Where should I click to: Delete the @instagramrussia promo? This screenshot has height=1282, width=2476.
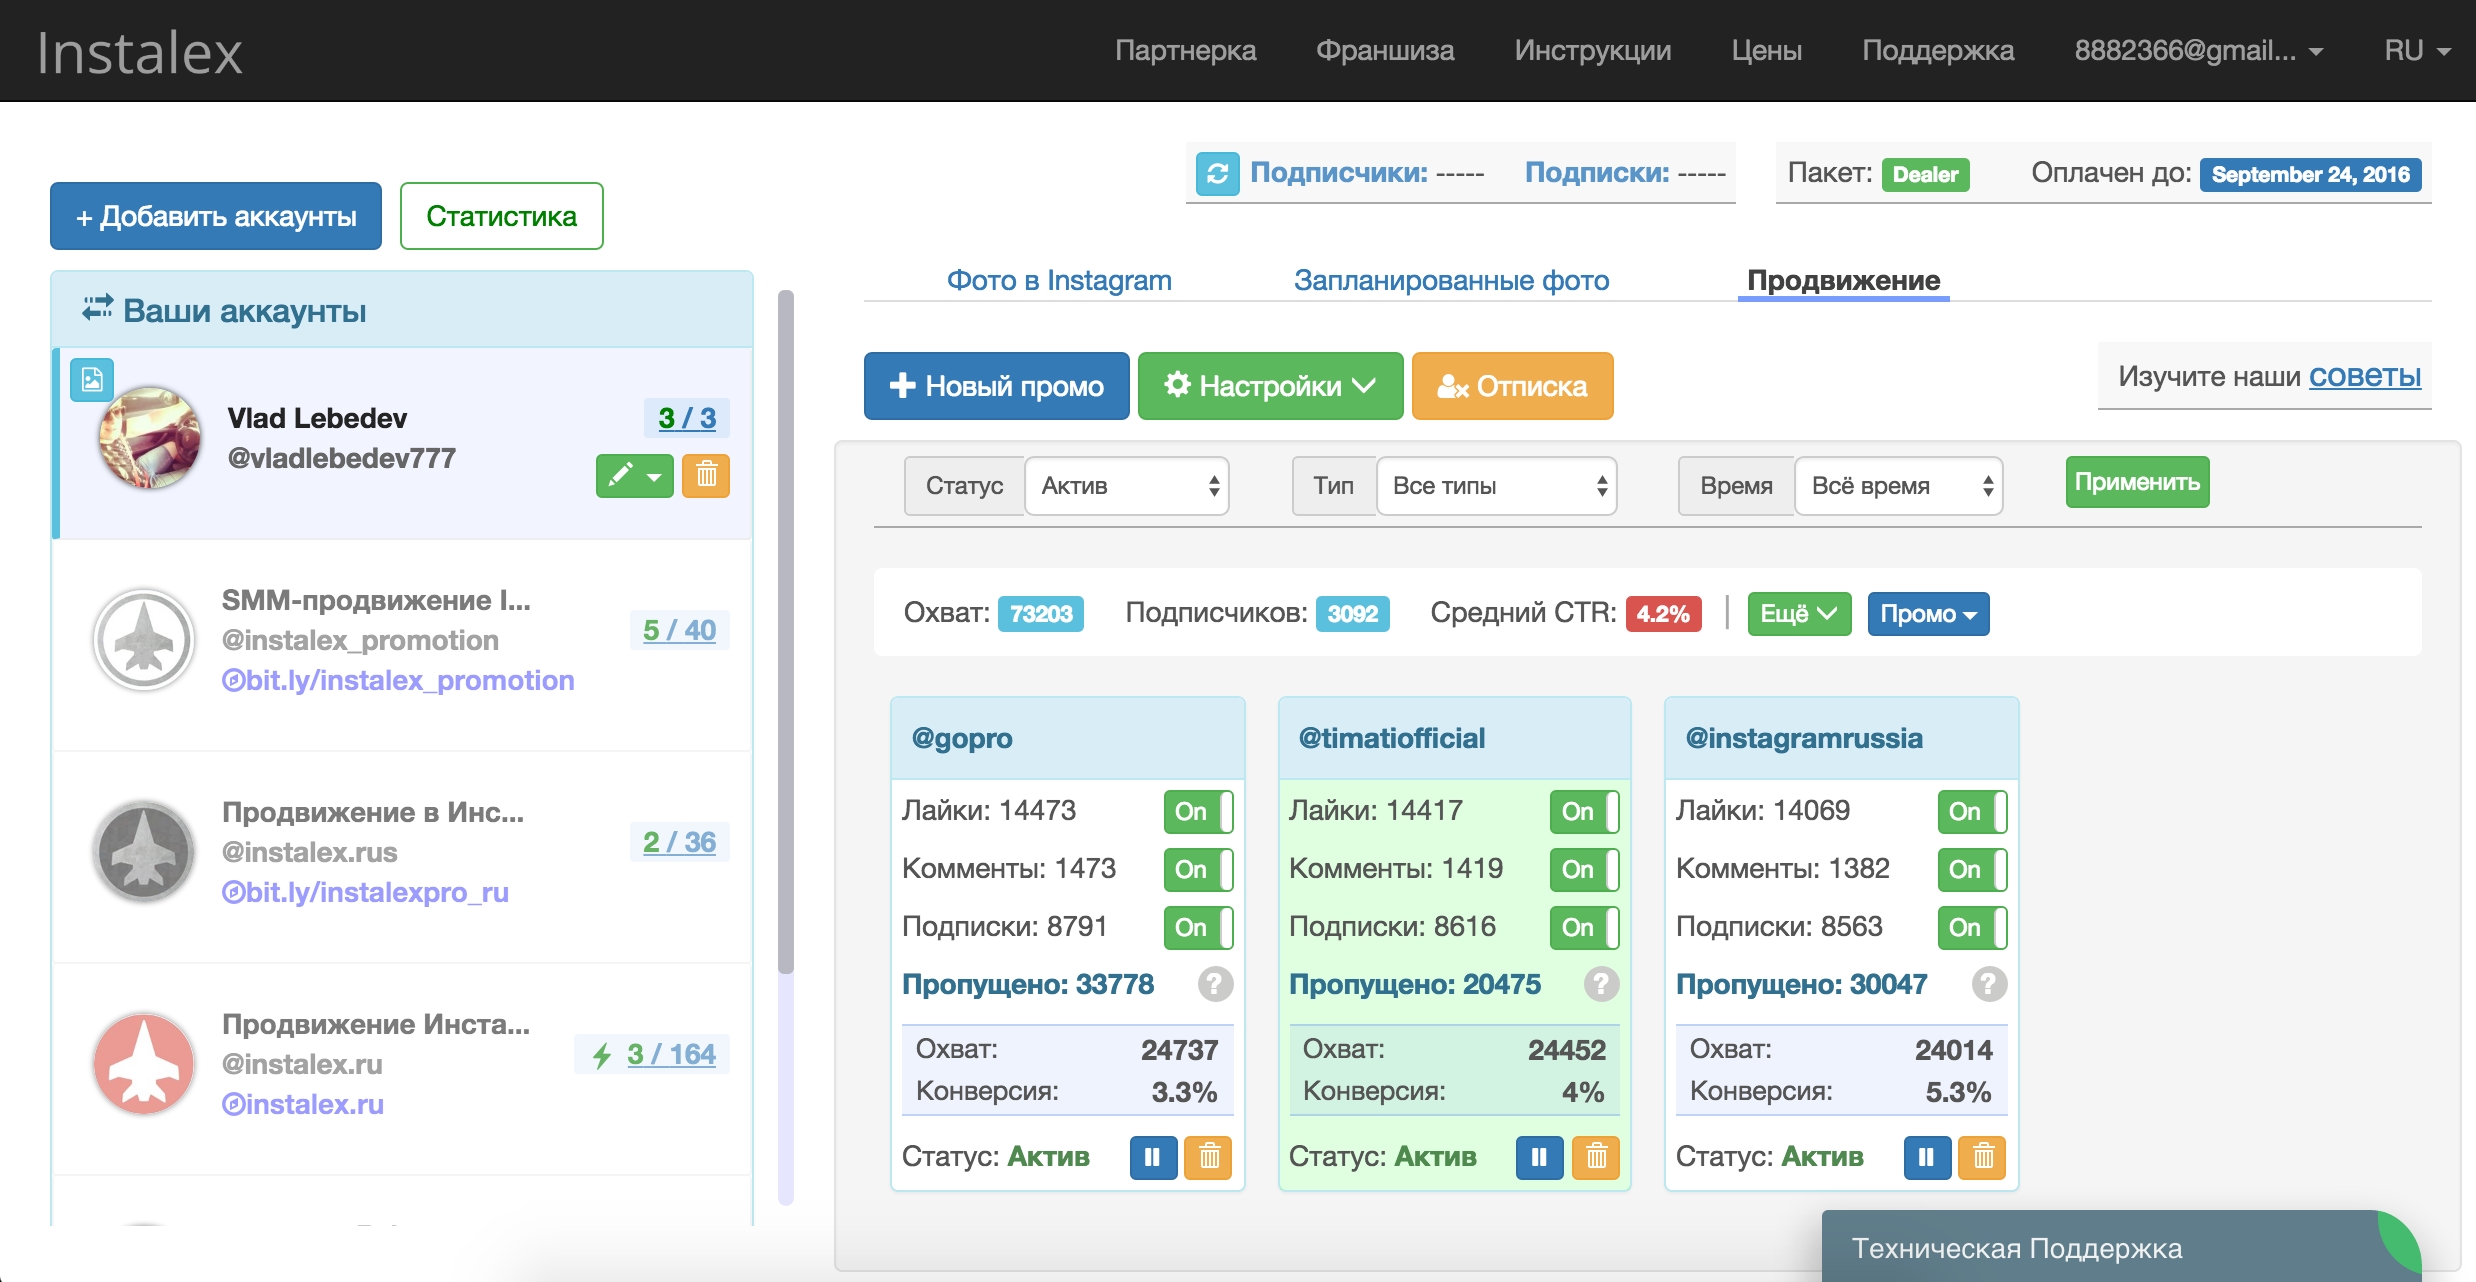pos(1983,1158)
